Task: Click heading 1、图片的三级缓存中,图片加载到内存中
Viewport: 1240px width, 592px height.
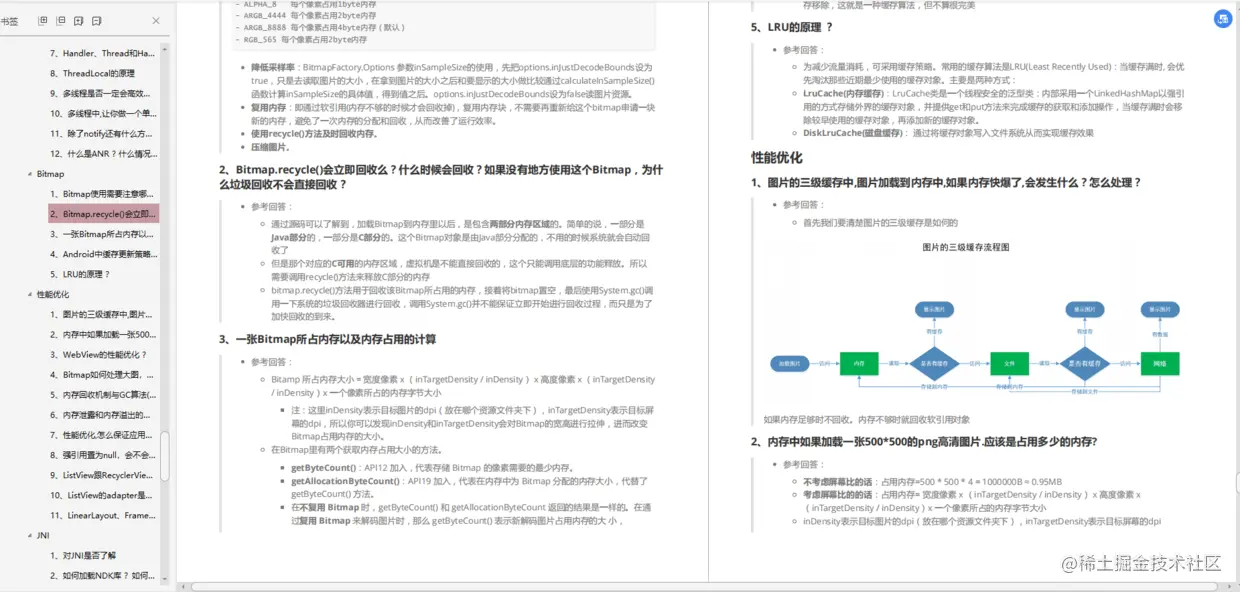Action: 946,182
